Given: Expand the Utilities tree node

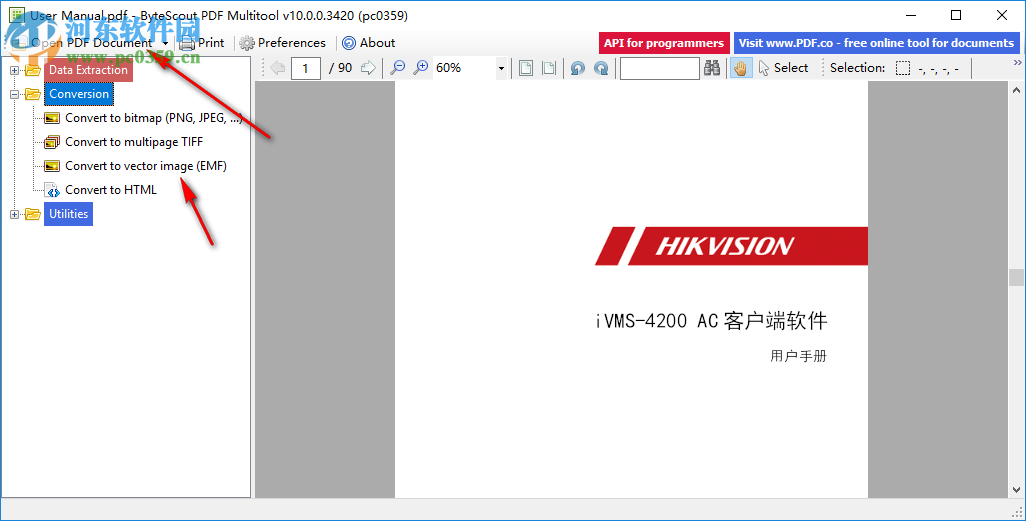Looking at the screenshot, I should (14, 214).
